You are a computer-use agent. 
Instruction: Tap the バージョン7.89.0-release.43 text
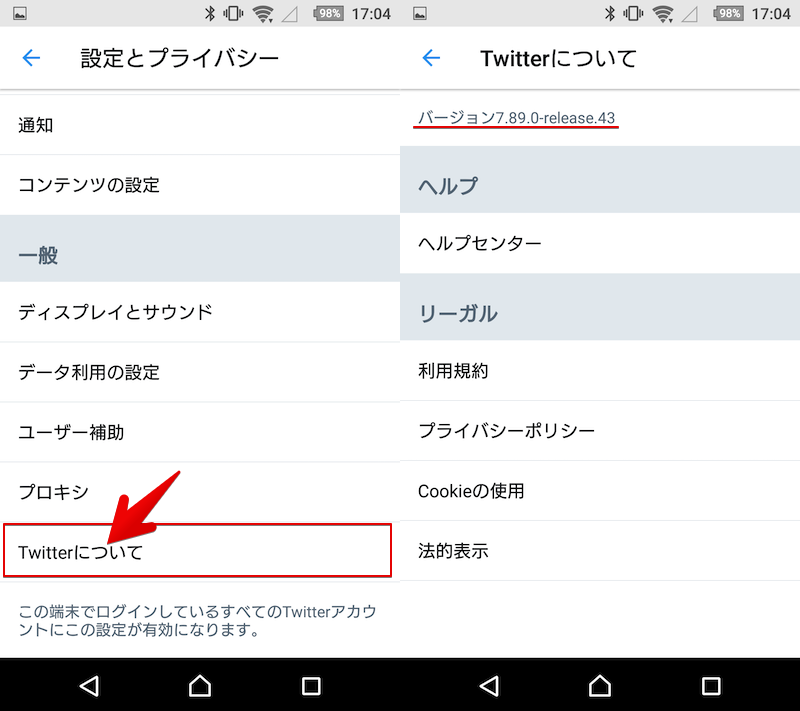tap(516, 118)
